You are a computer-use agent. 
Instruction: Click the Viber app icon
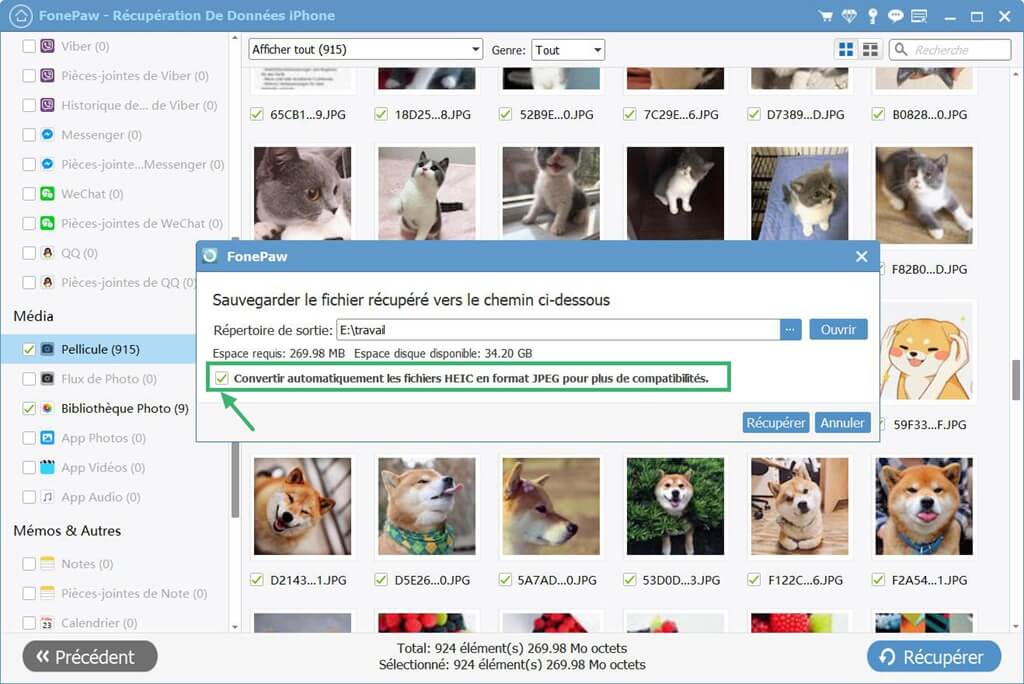coord(48,46)
